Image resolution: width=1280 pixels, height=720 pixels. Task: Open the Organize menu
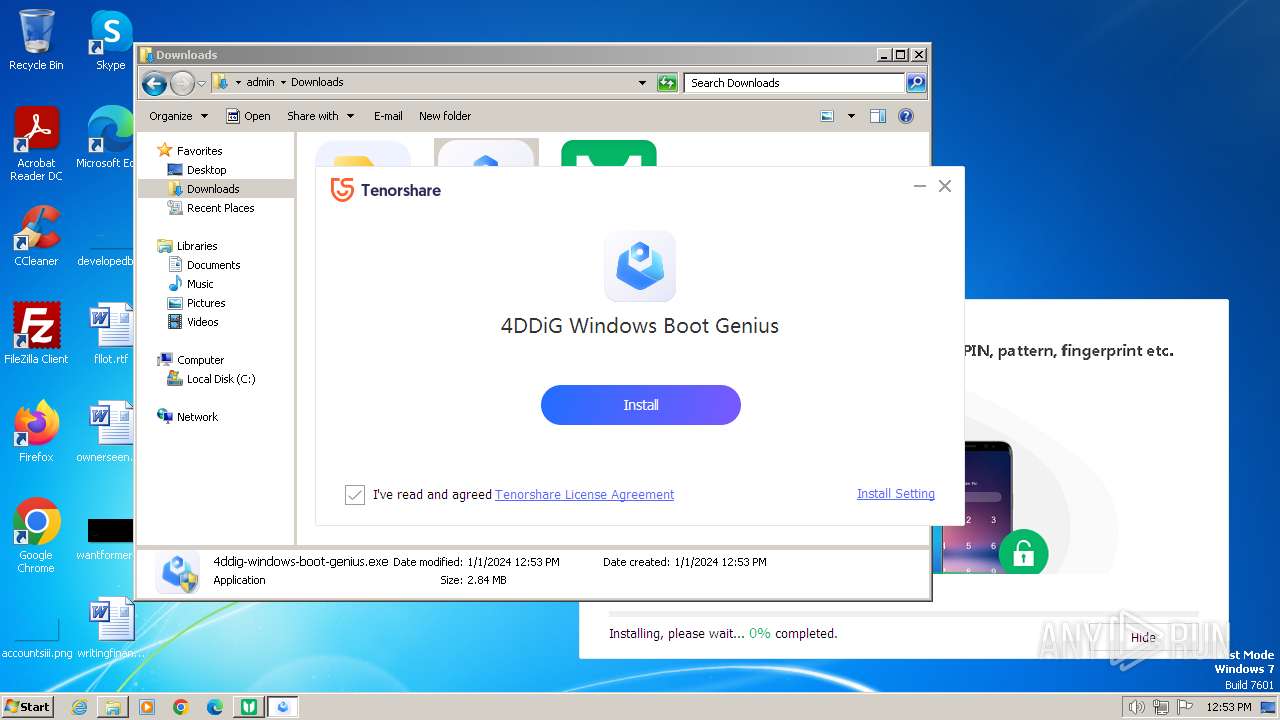pos(178,116)
